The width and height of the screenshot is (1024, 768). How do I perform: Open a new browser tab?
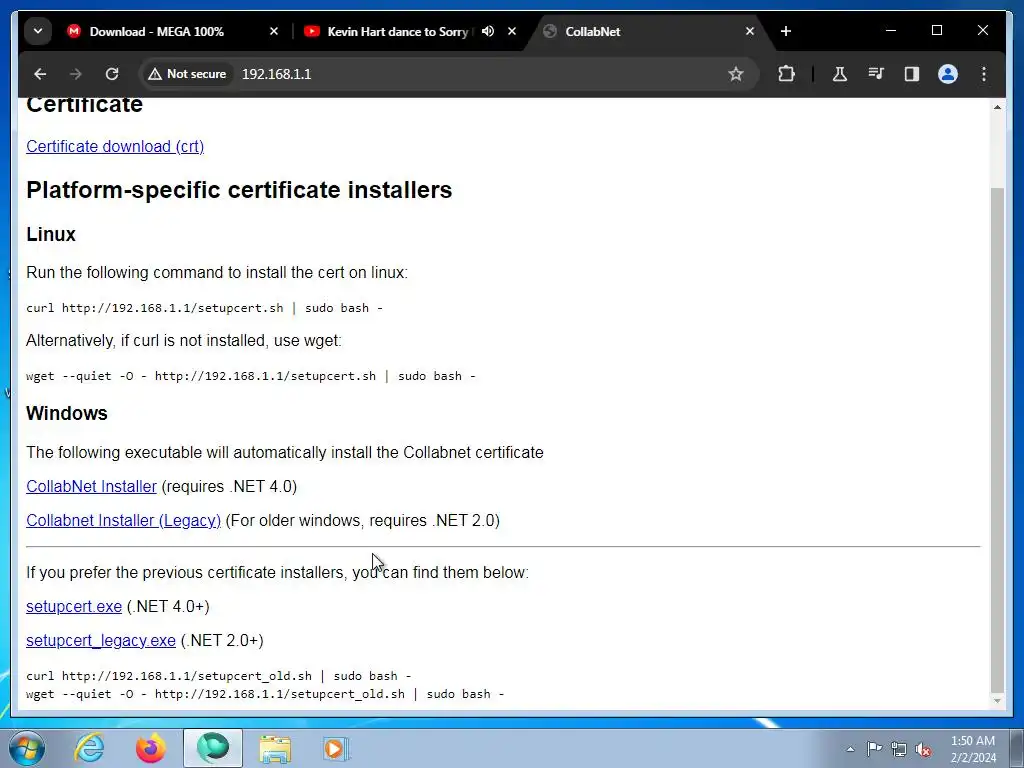click(786, 31)
